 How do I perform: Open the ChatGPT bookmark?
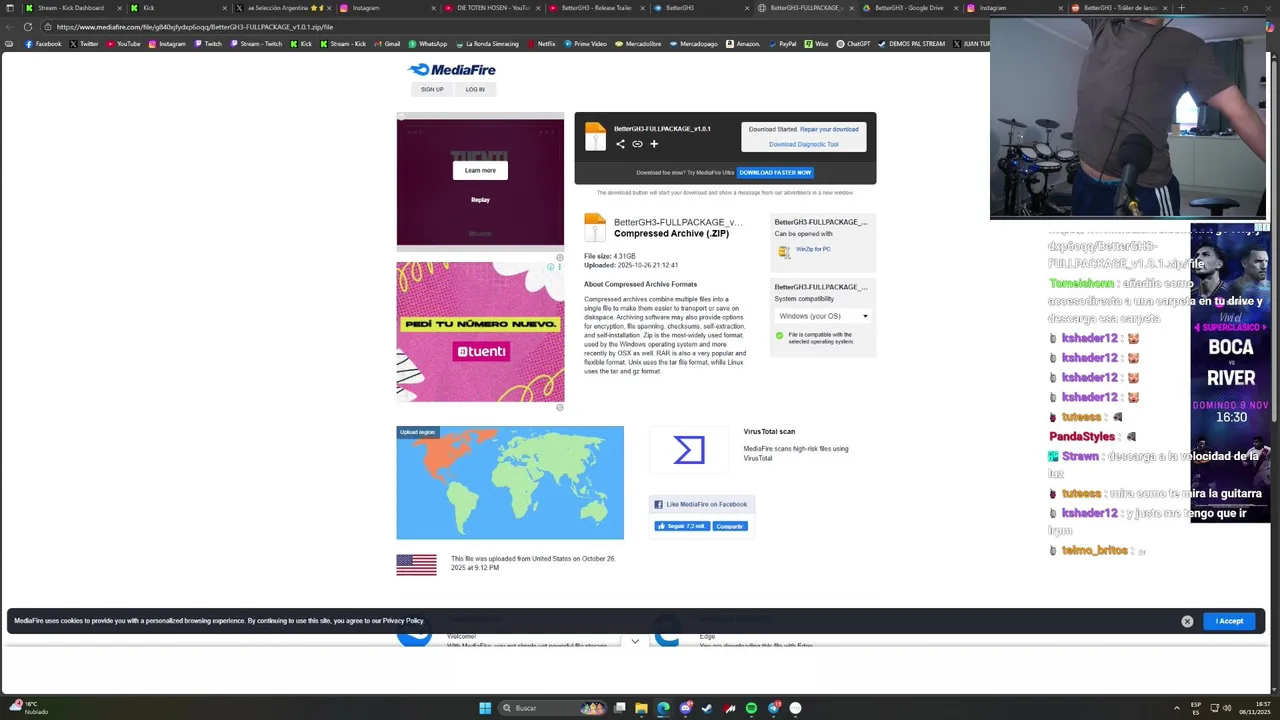pos(853,44)
